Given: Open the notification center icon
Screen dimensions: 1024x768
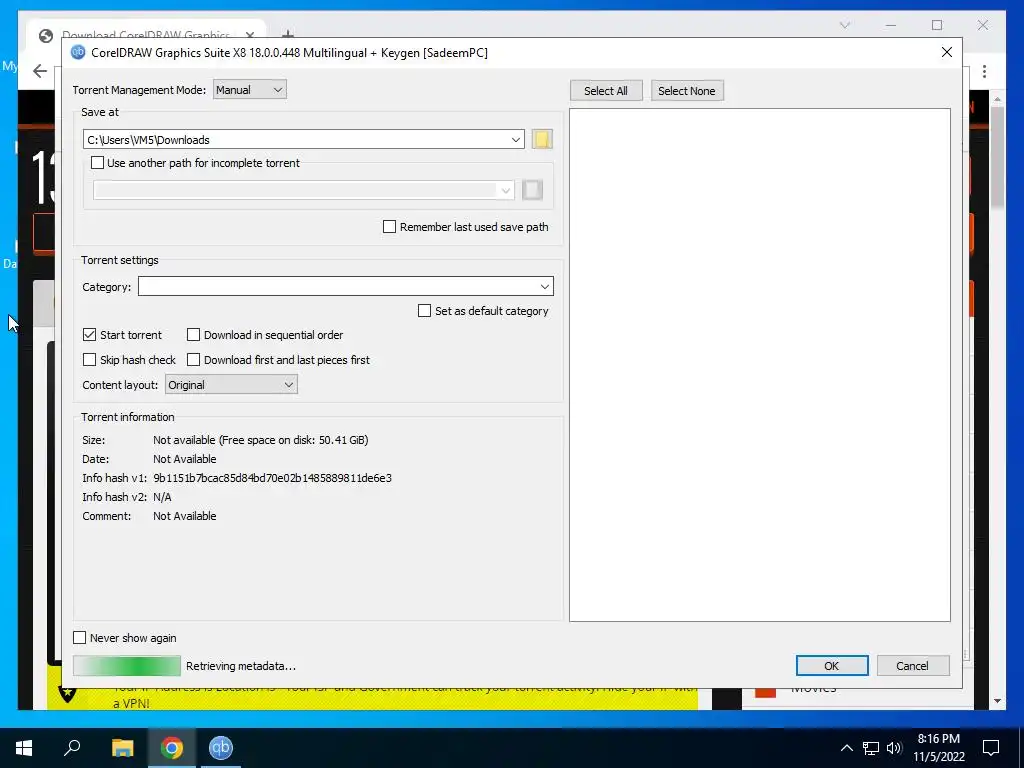Looking at the screenshot, I should 991,748.
